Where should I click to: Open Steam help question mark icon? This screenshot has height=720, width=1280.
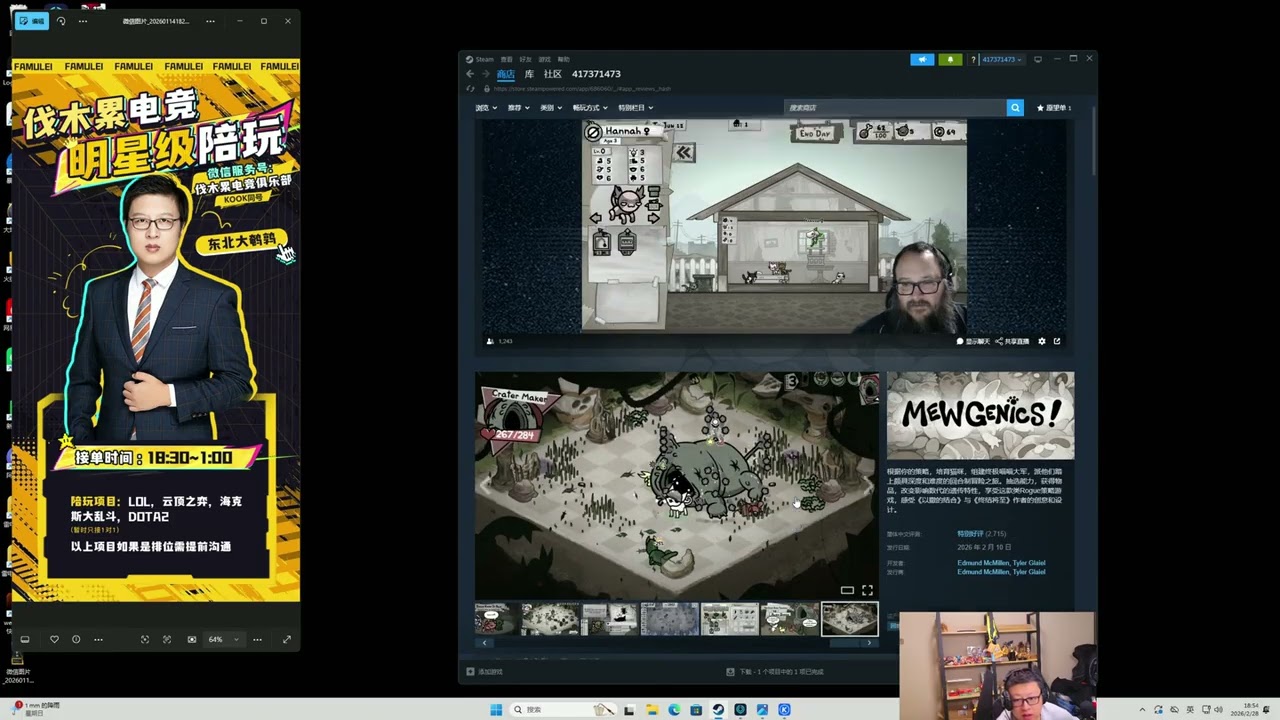click(x=973, y=59)
